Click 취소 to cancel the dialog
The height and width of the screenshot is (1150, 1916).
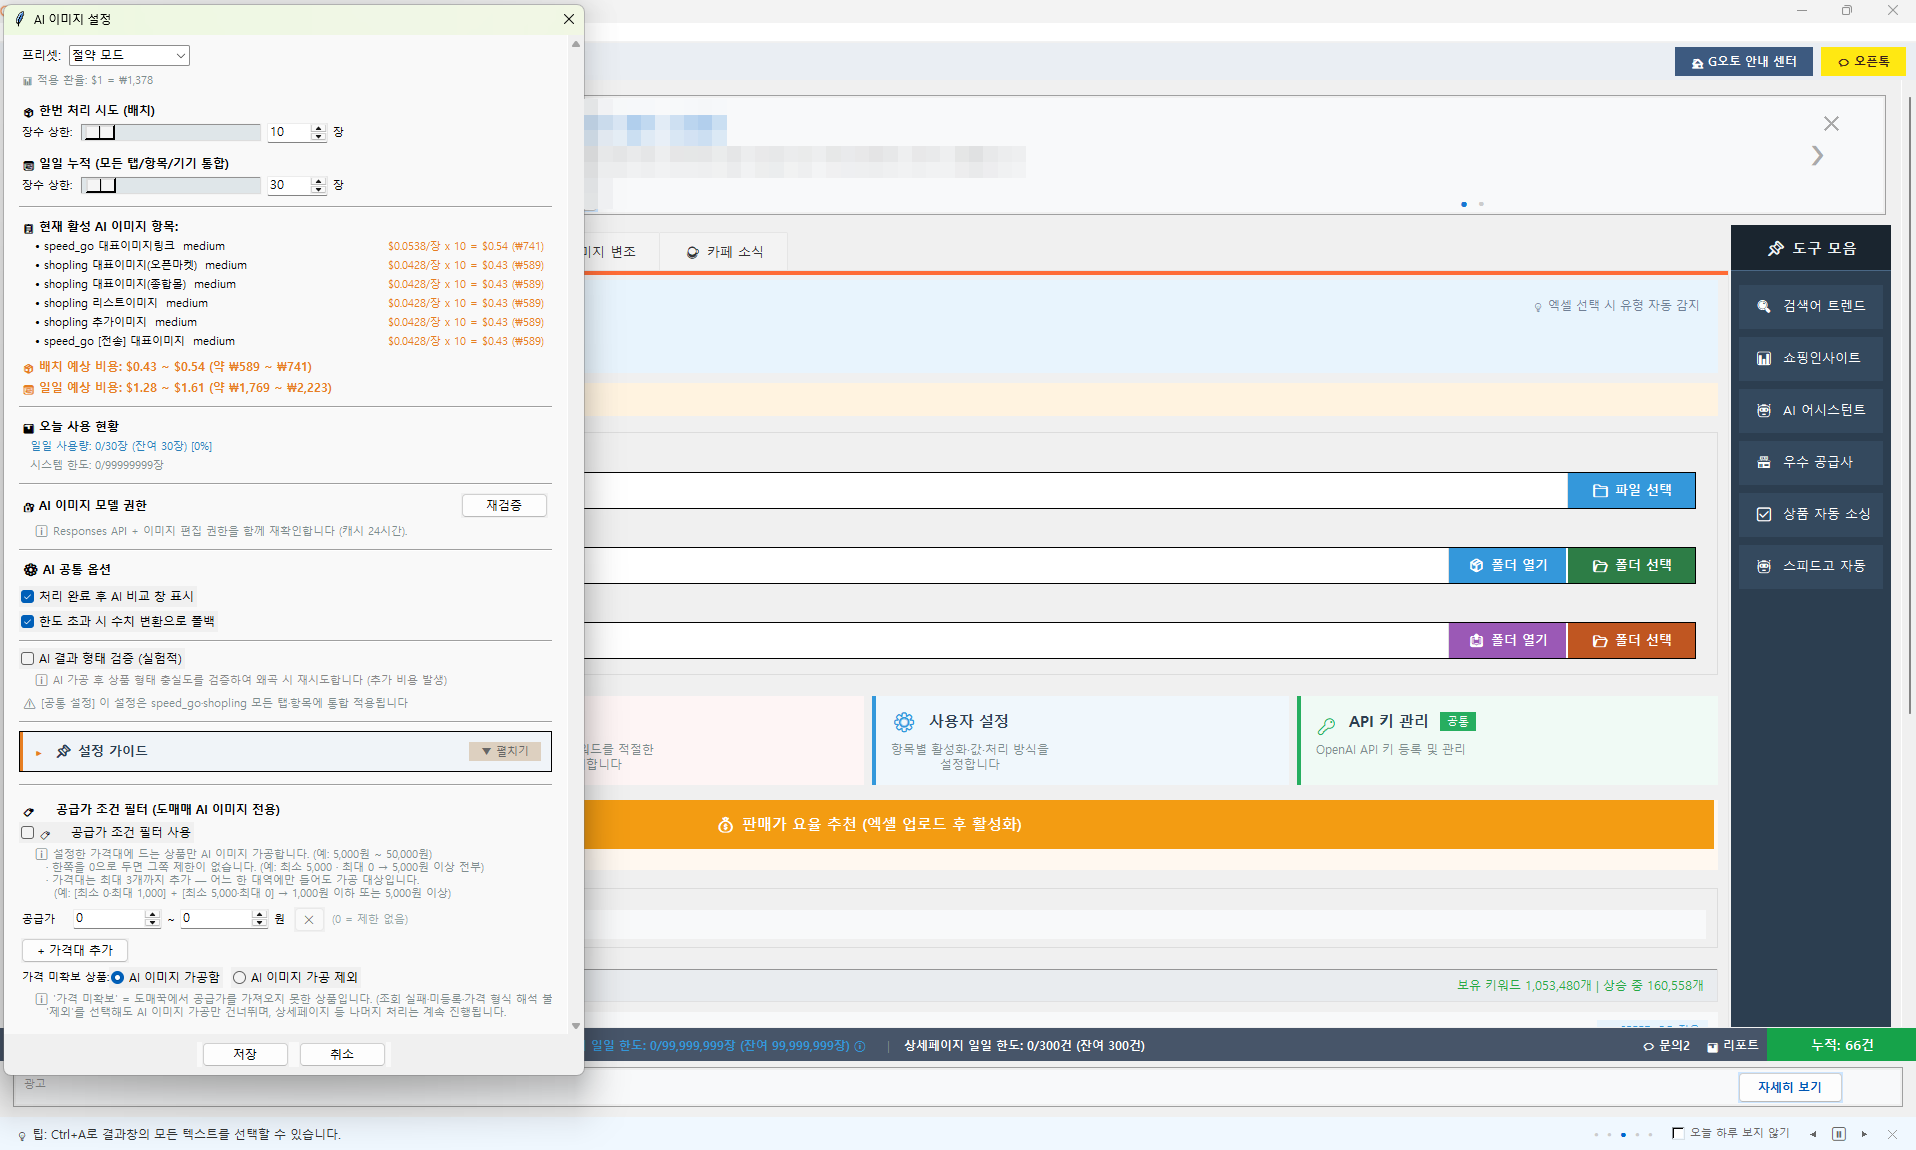point(342,1054)
